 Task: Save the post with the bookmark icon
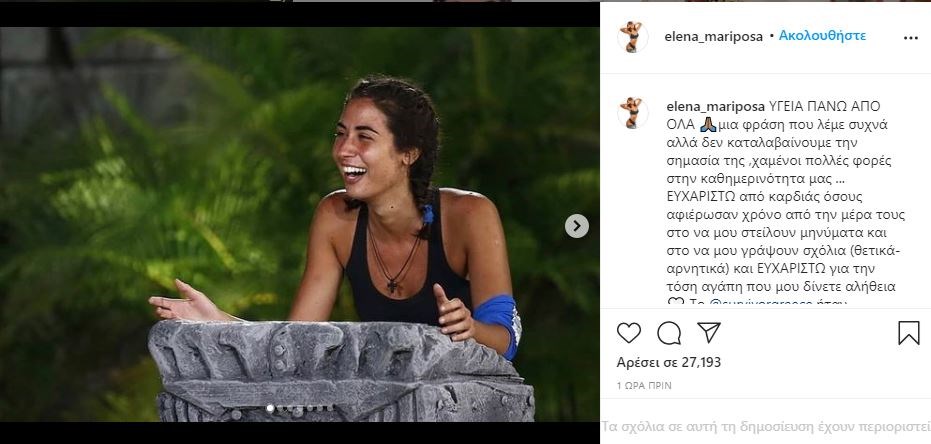(908, 333)
